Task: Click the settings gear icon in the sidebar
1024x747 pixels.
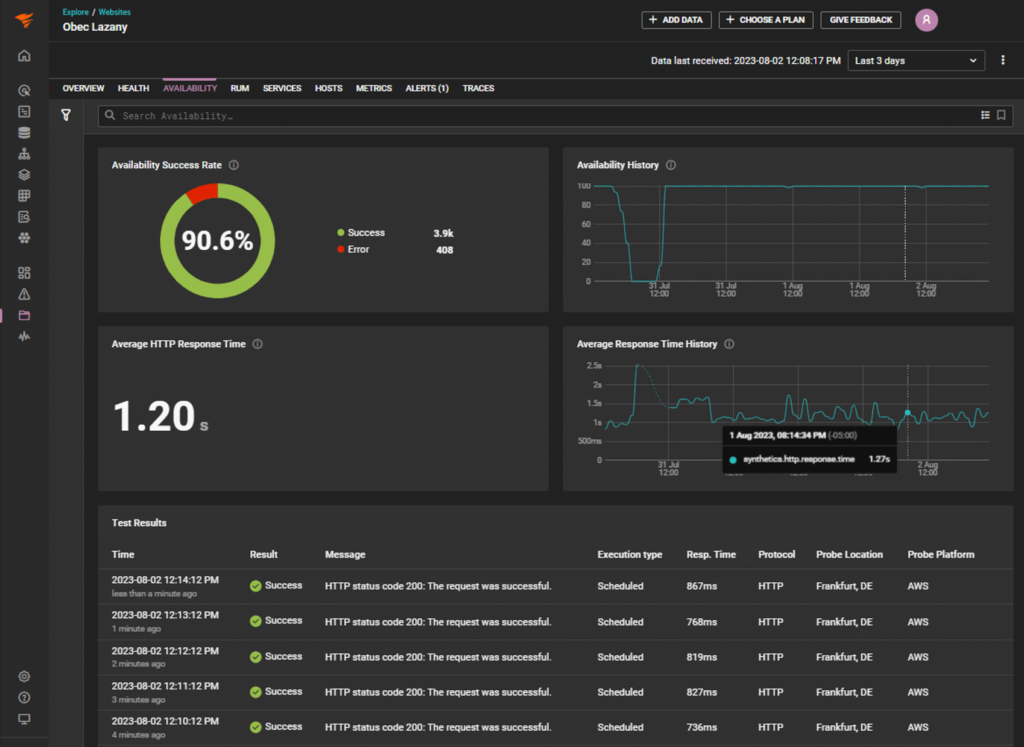Action: (24, 676)
